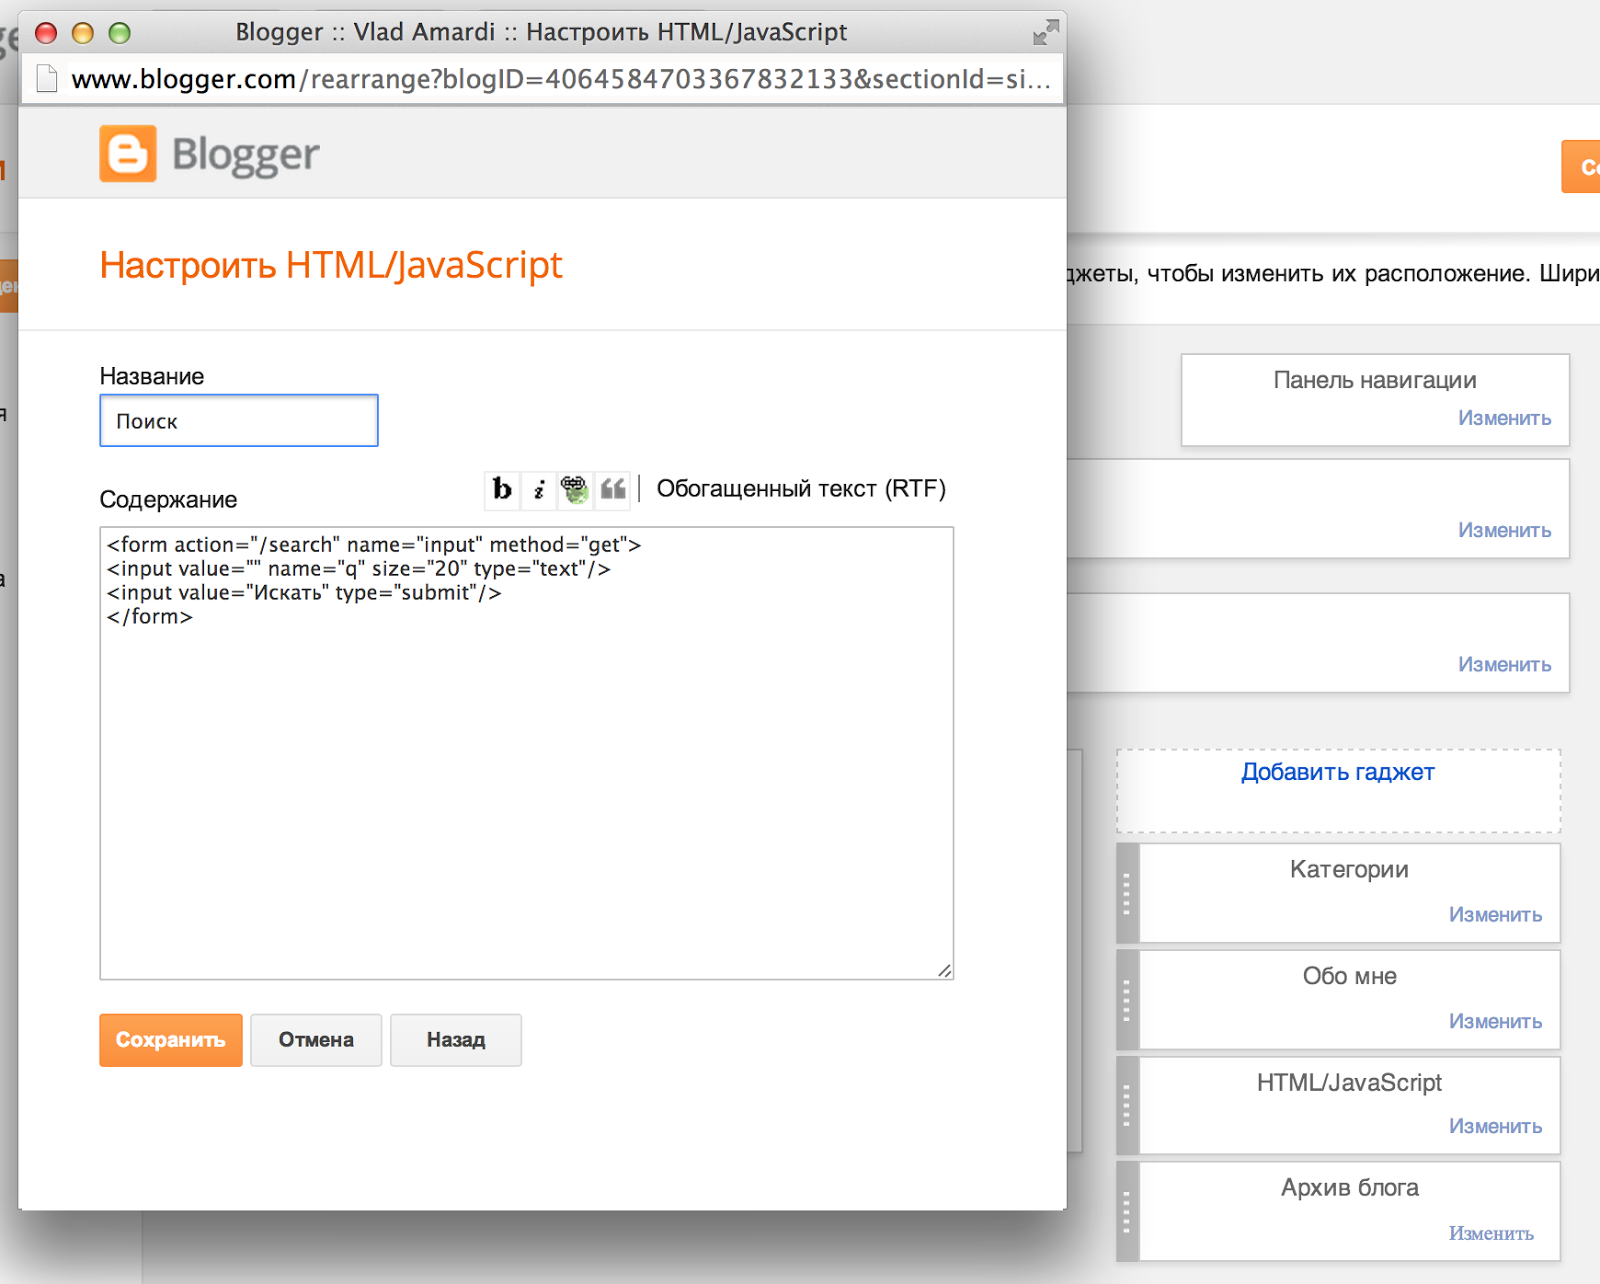Insert blockquote using the quote icon
Viewport: 1600px width, 1284px height.
pyautogui.click(x=613, y=489)
